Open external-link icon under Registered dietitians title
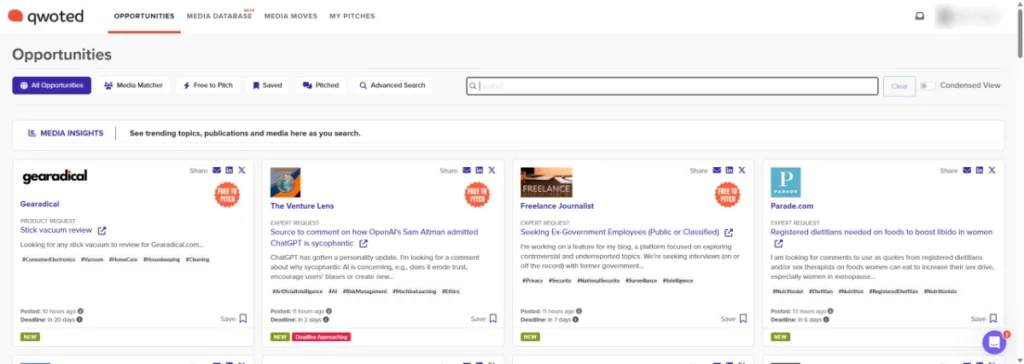The width and height of the screenshot is (1024, 364). 778,244
